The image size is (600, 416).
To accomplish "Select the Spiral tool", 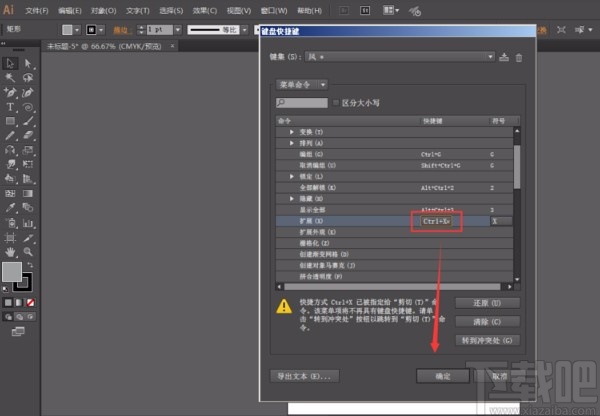I will 28,107.
